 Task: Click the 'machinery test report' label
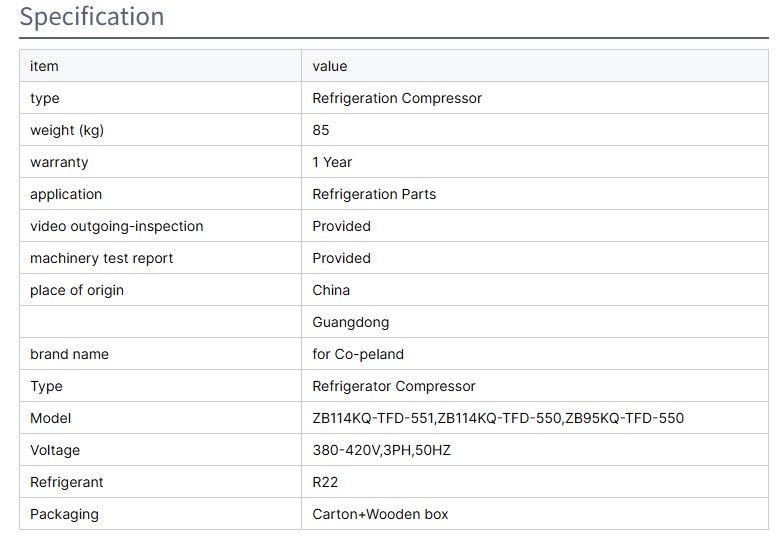pyautogui.click(x=101, y=258)
